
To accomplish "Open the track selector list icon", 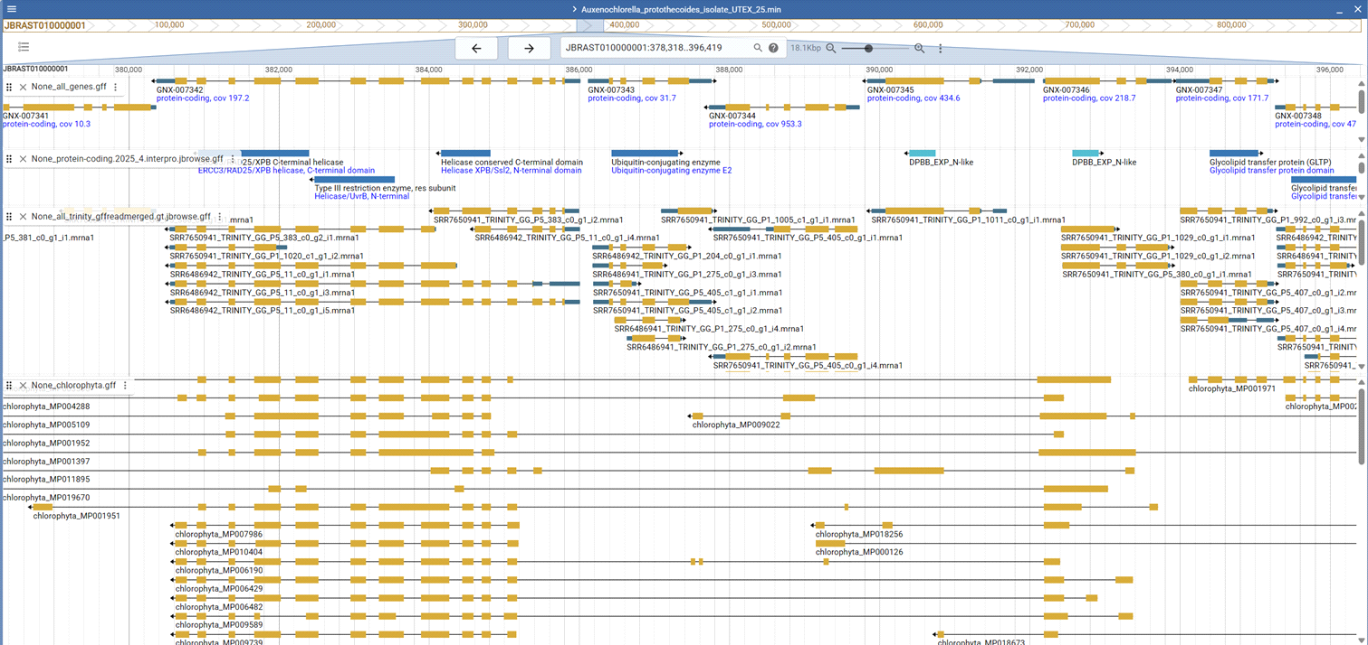I will (24, 47).
